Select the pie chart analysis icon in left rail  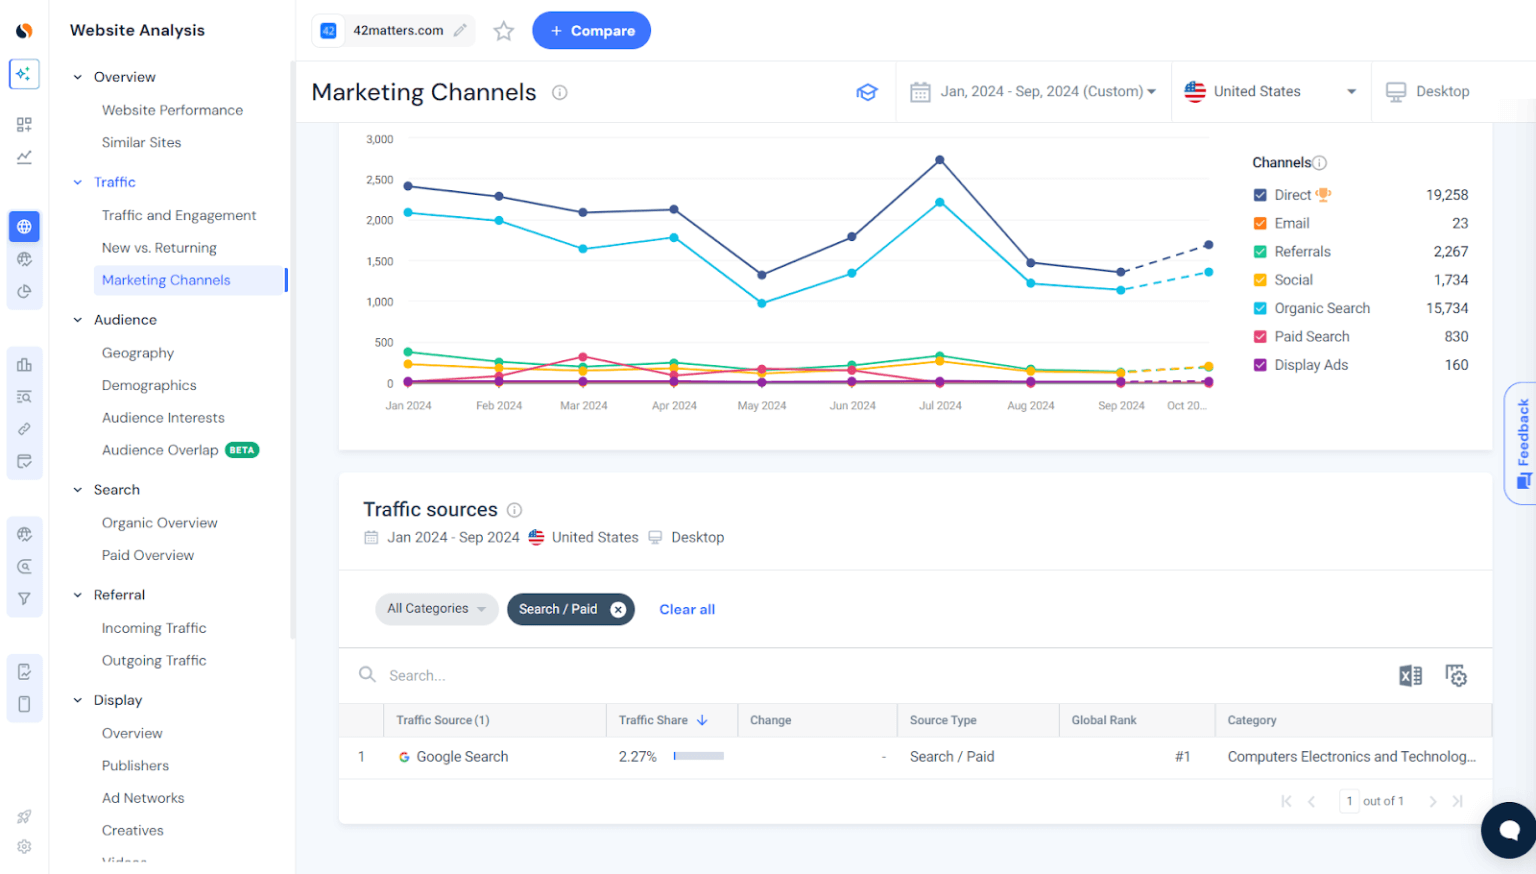(x=24, y=291)
